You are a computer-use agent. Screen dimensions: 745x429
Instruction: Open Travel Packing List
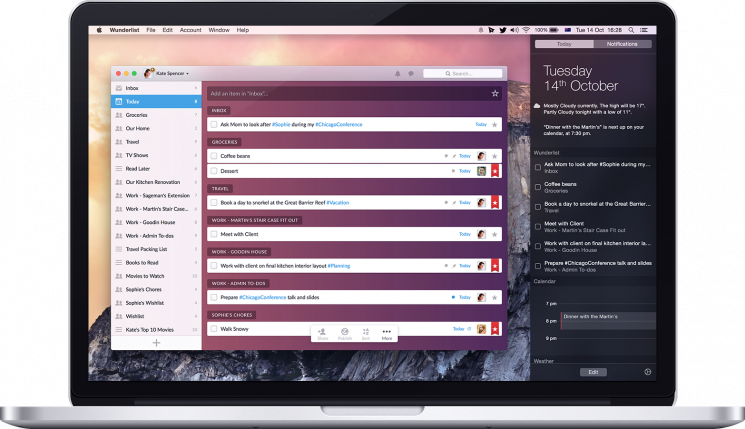click(156, 249)
